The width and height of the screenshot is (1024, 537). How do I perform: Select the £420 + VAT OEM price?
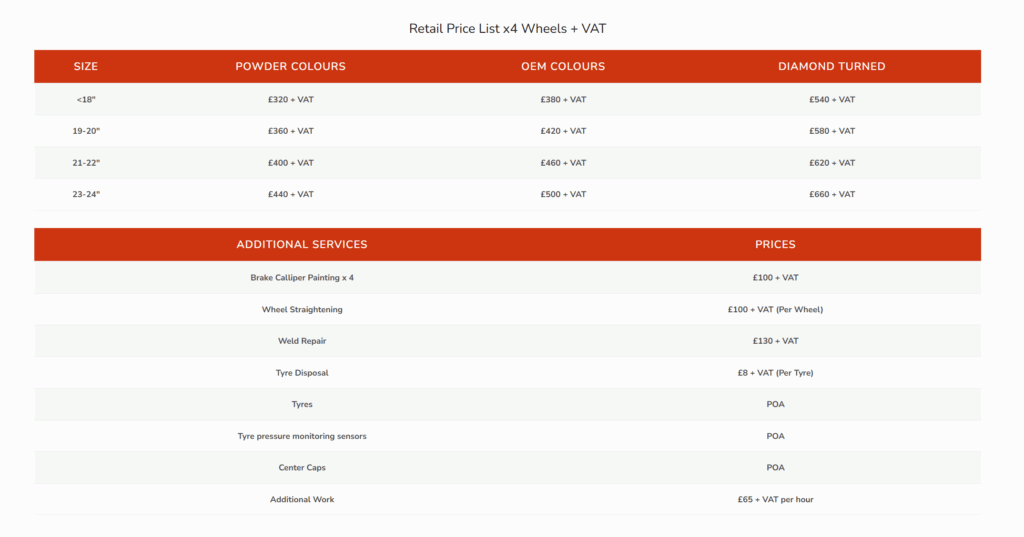point(563,131)
